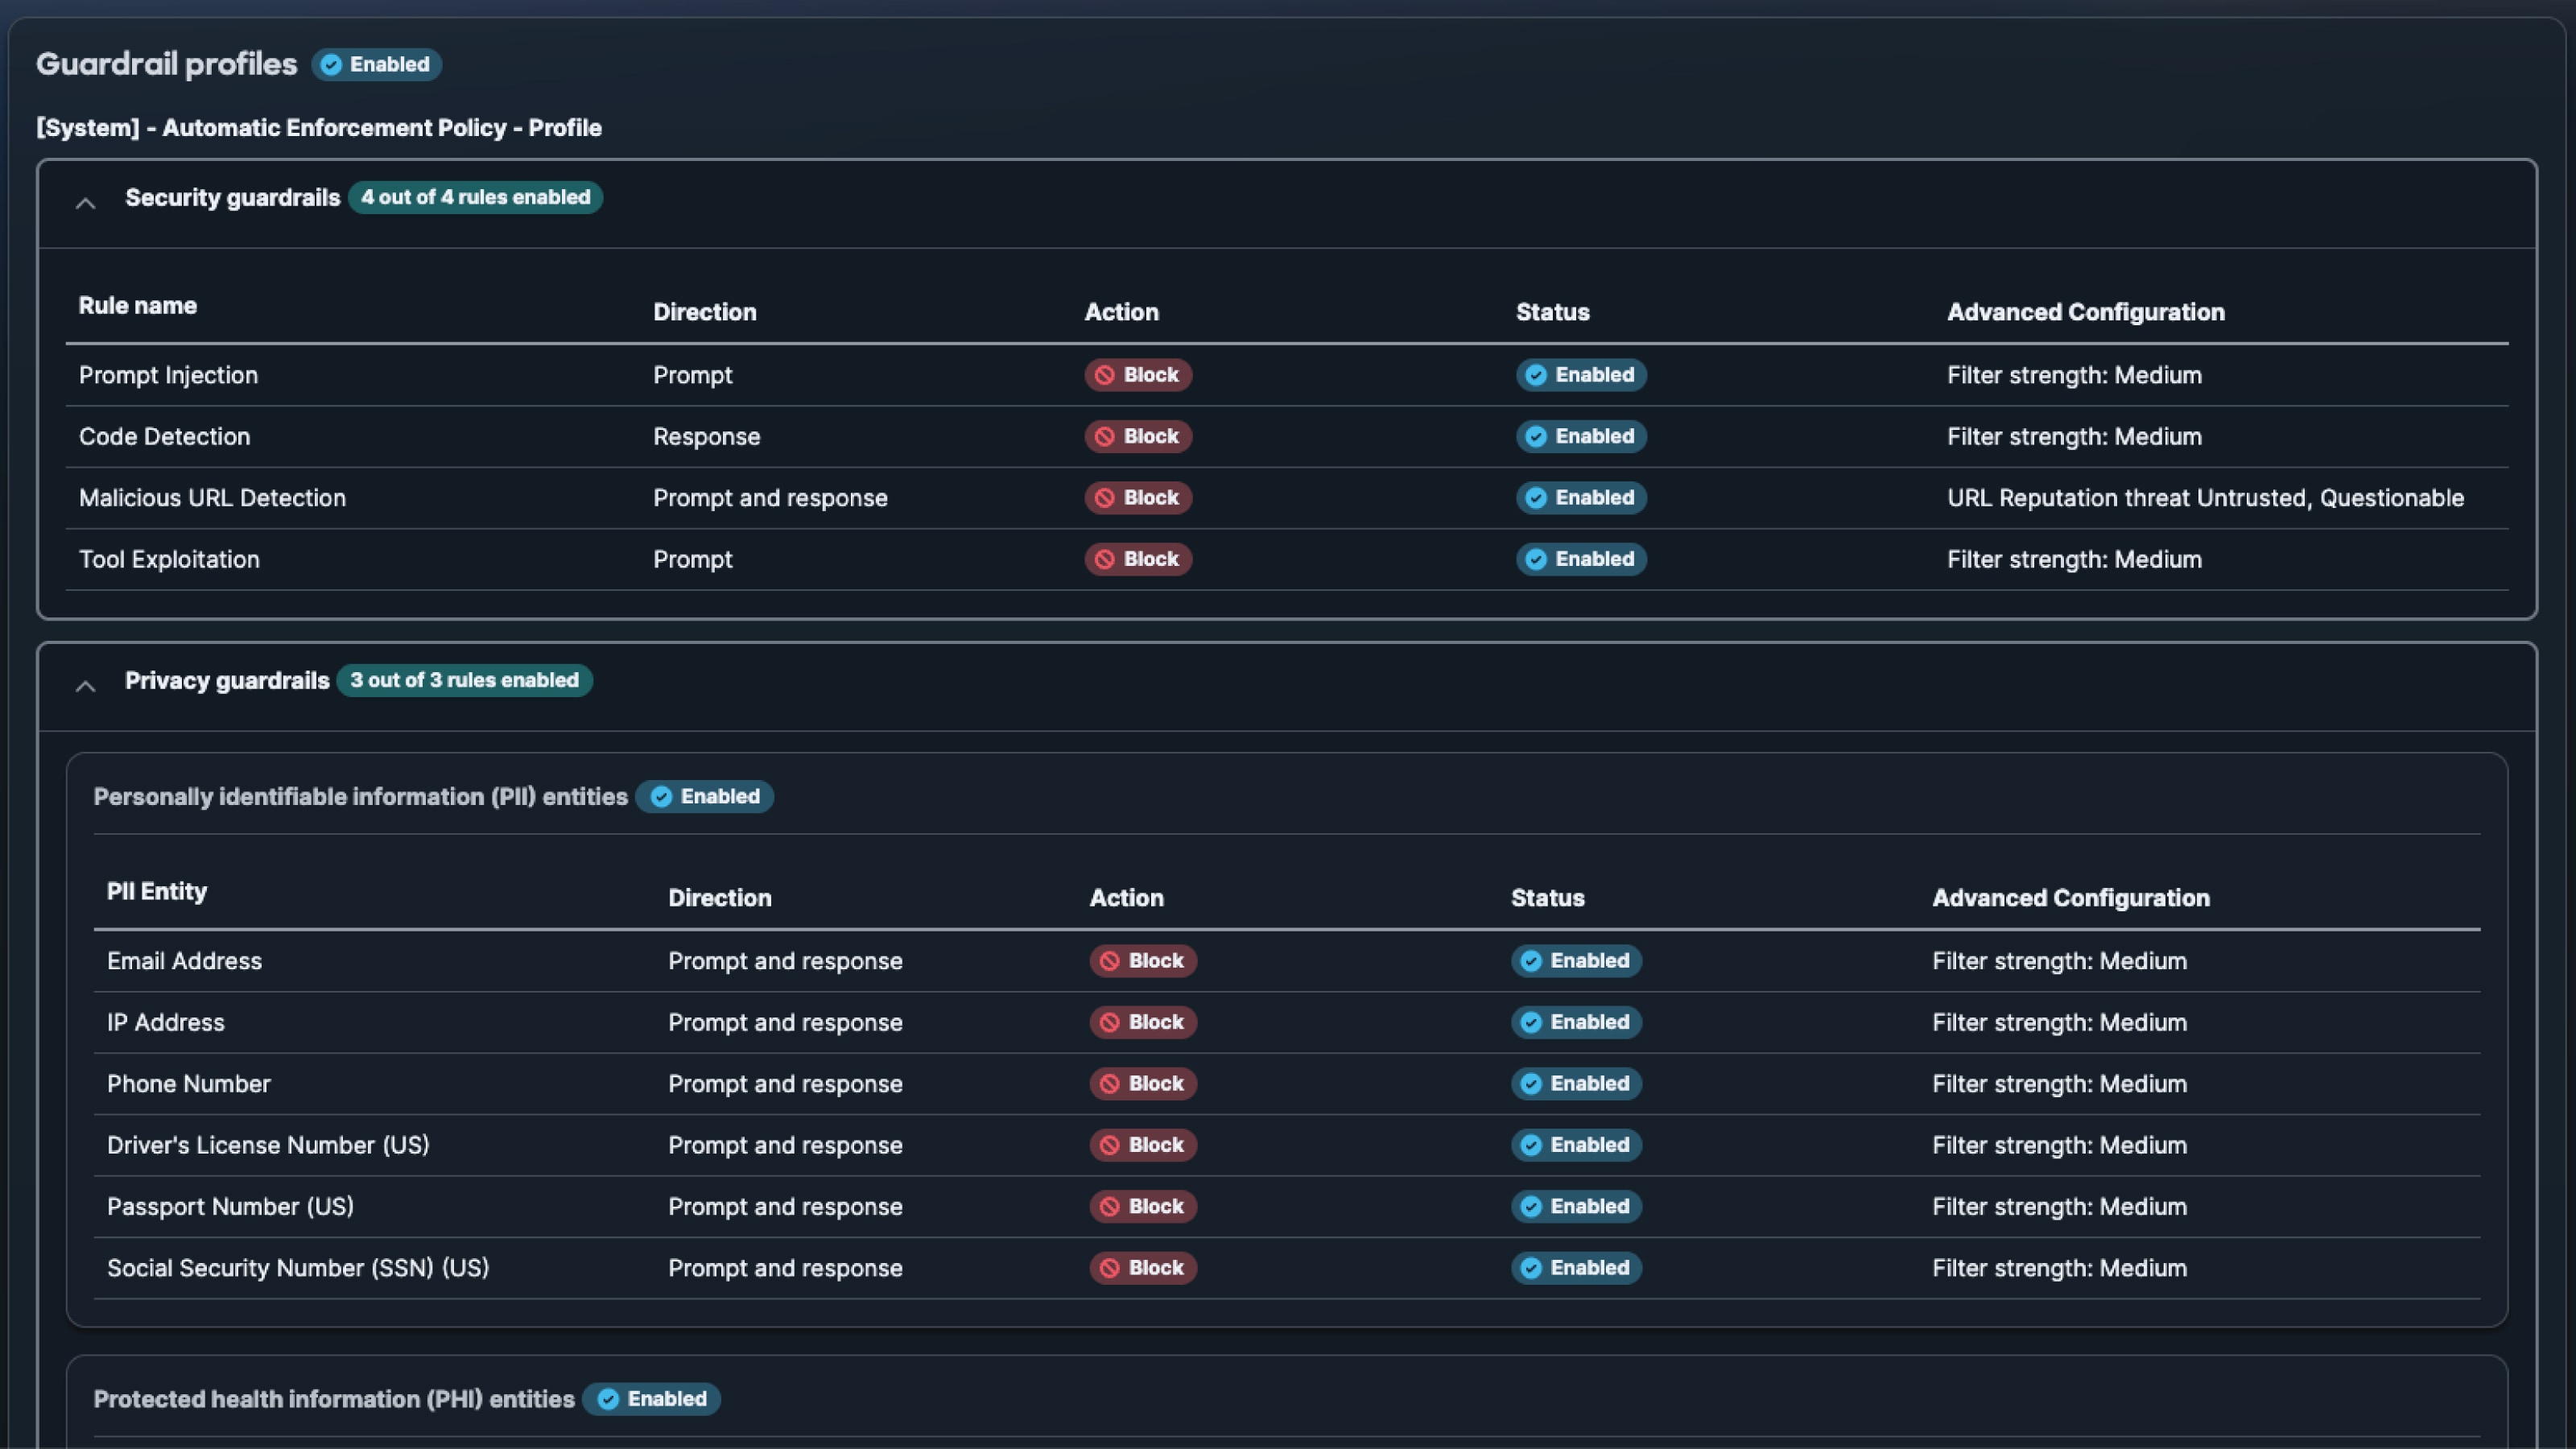2576x1449 pixels.
Task: Click the Block badge for Phone Number
Action: coord(1143,1084)
